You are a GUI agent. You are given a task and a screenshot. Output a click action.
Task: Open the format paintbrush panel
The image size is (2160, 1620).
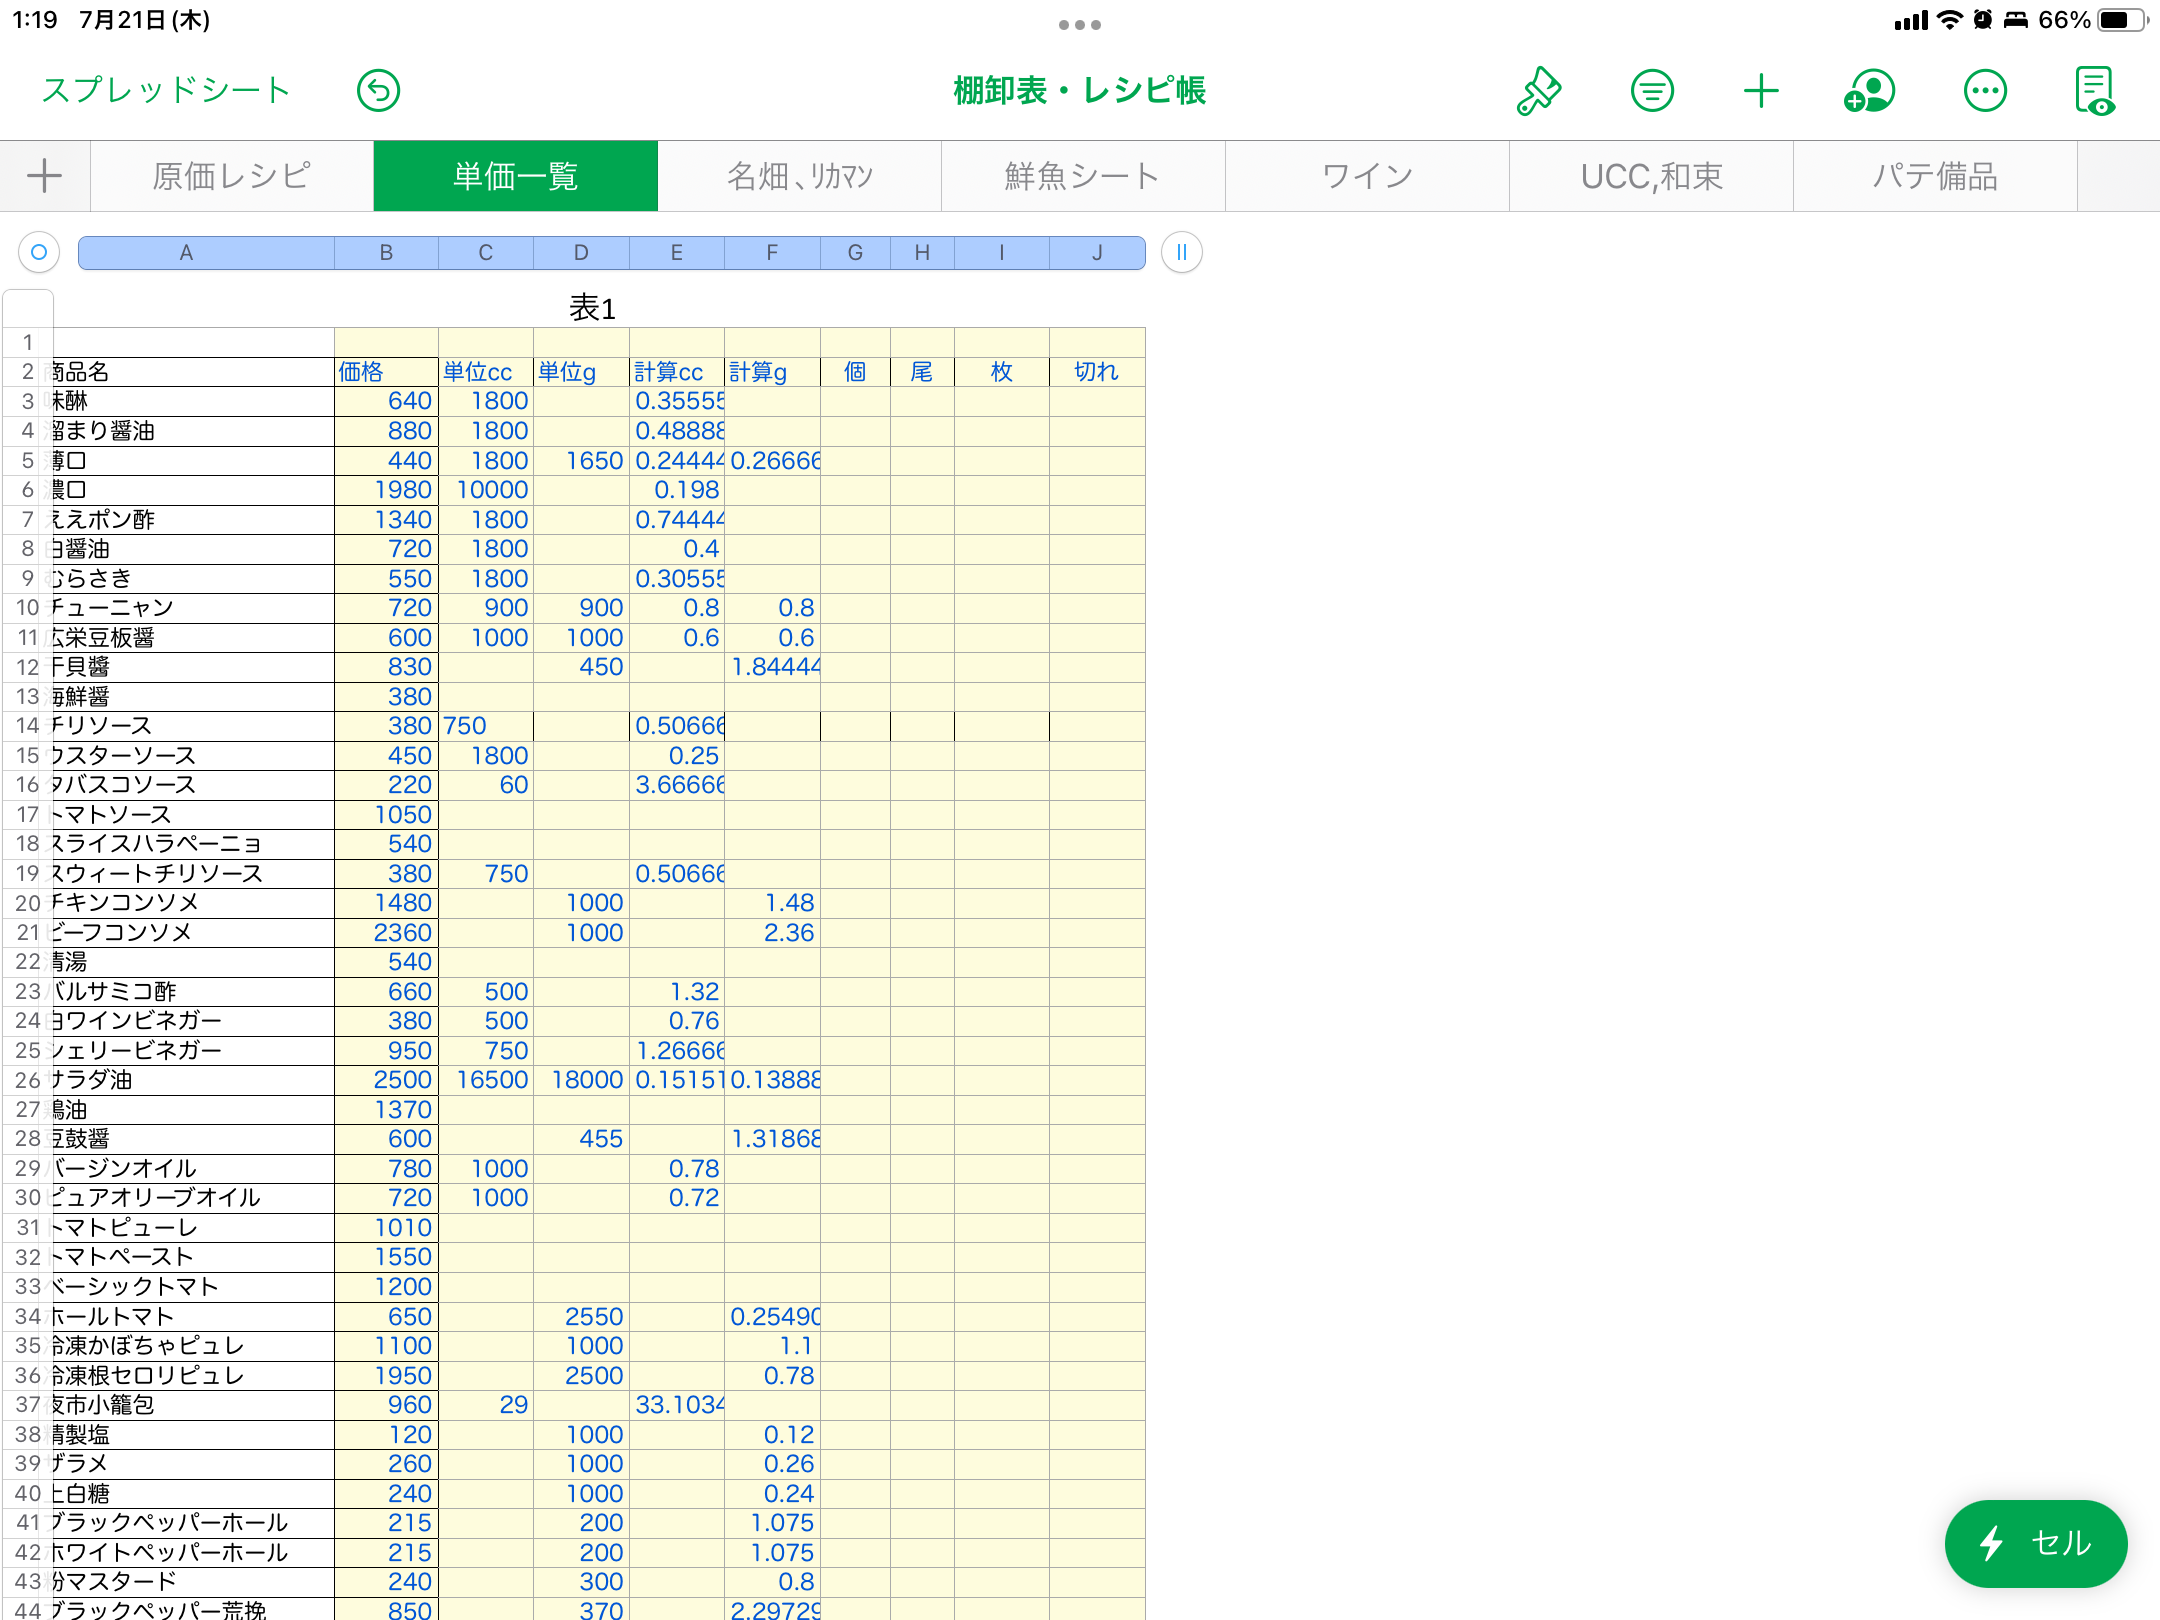pos(1539,91)
